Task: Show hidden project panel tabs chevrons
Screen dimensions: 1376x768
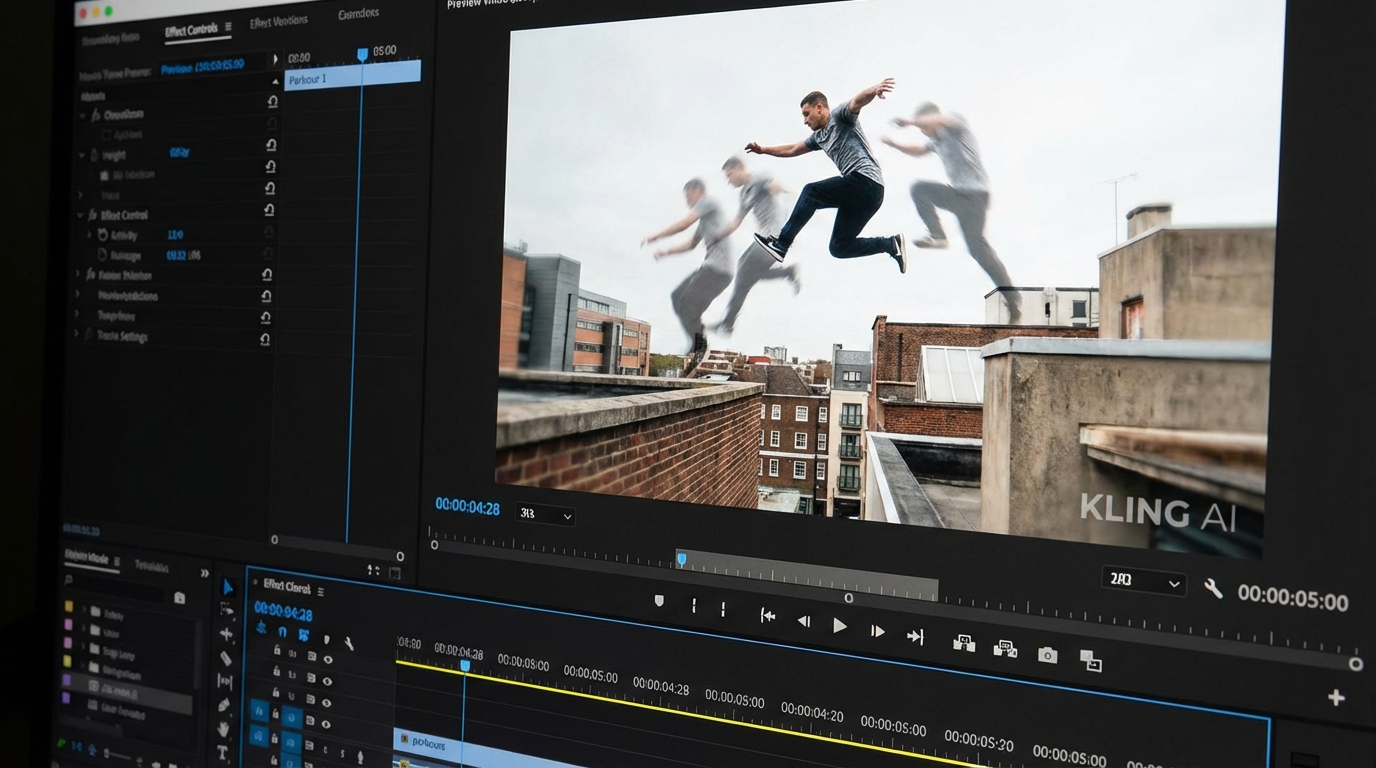Action: pos(204,573)
